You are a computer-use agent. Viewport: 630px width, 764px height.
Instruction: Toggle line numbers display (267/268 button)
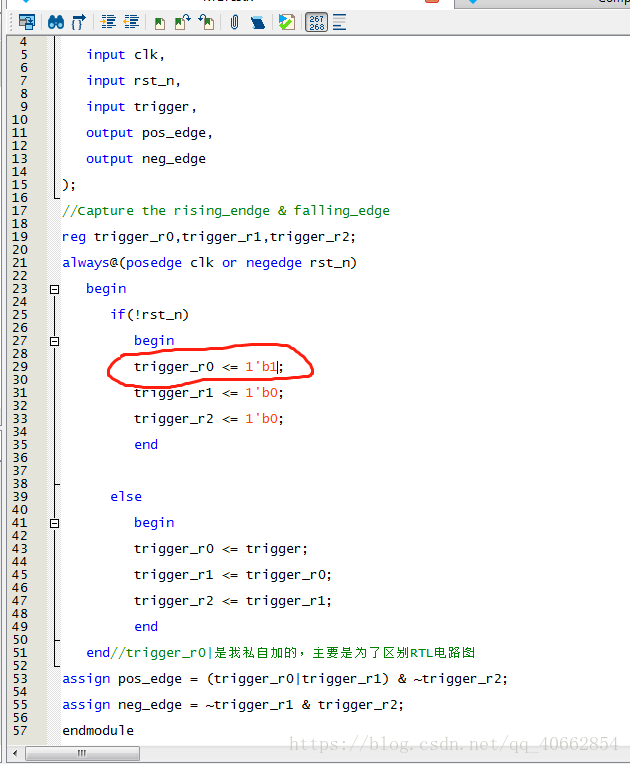tap(317, 22)
